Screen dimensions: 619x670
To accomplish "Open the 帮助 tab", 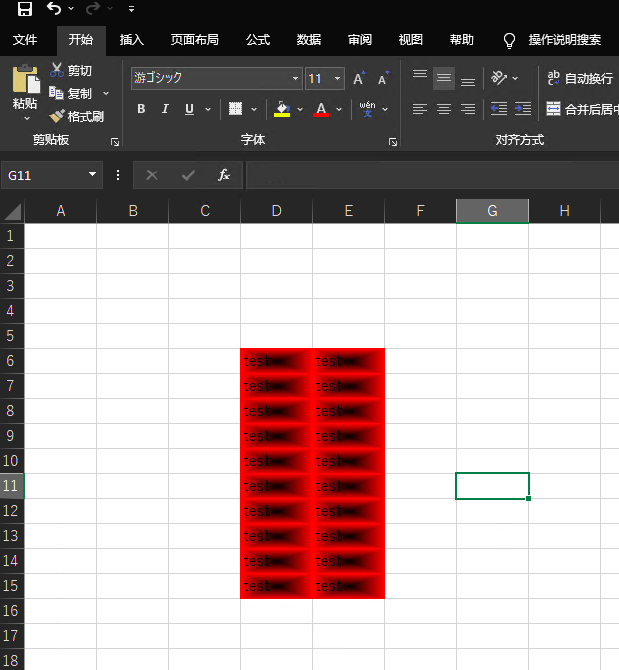I will [x=461, y=40].
